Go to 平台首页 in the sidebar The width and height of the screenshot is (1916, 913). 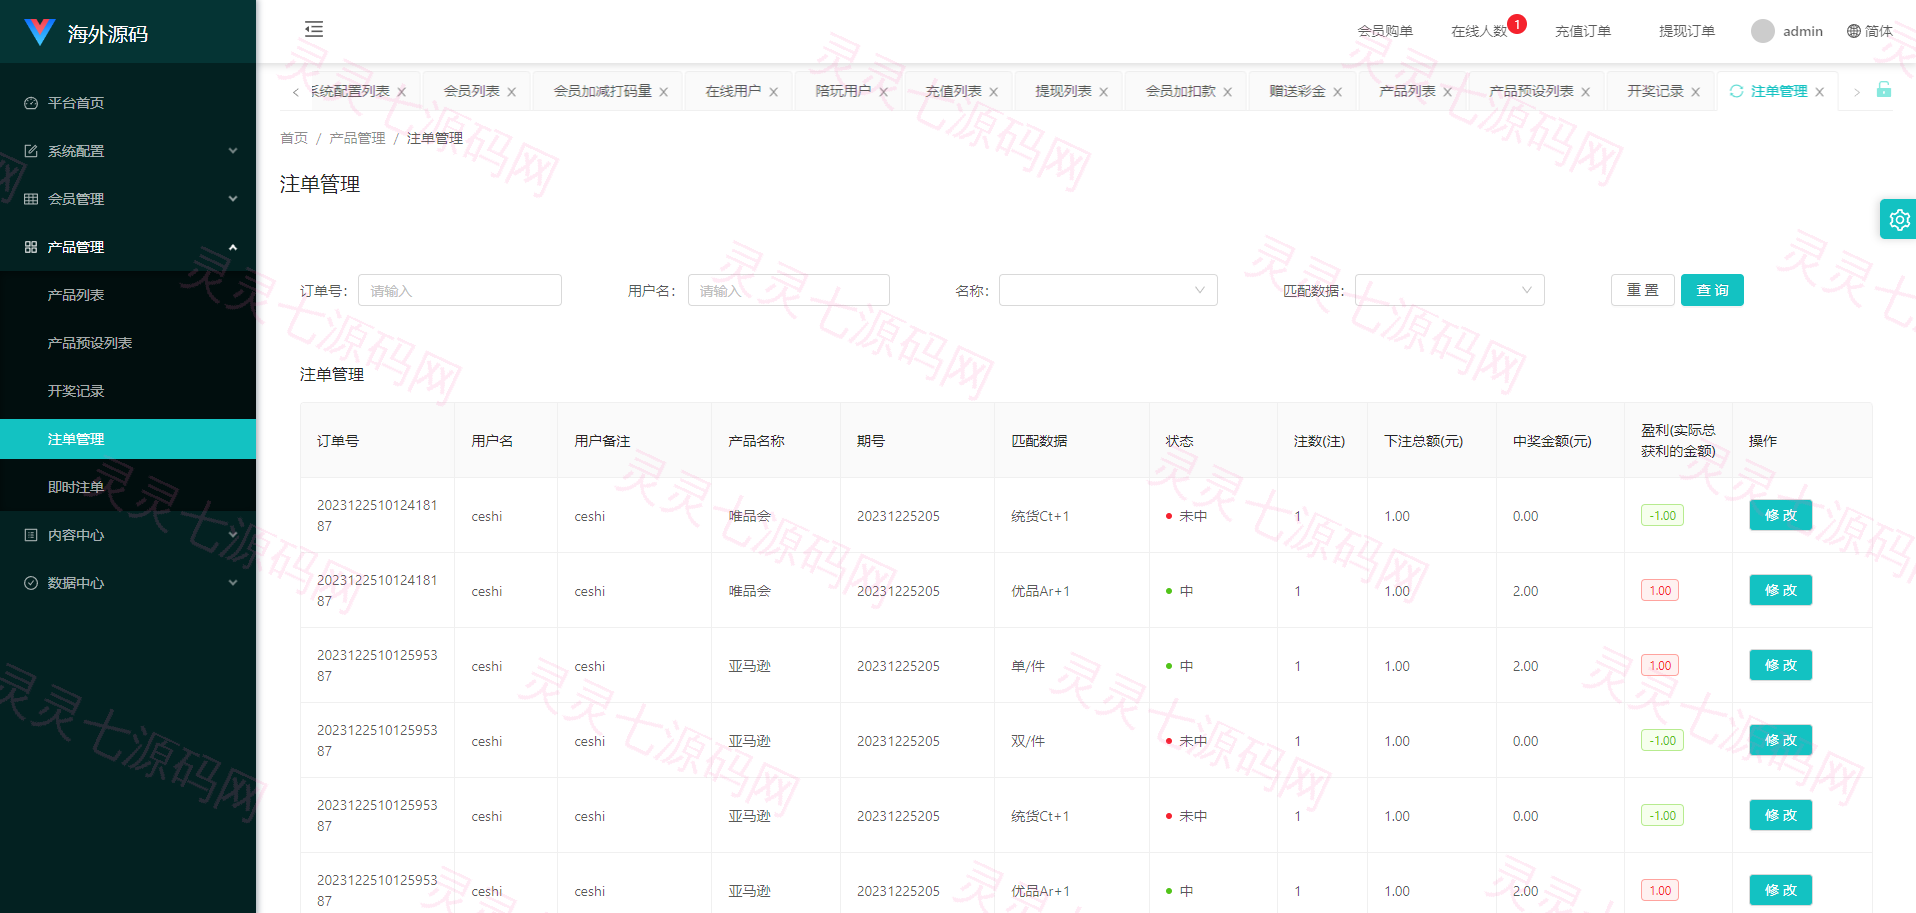point(128,103)
